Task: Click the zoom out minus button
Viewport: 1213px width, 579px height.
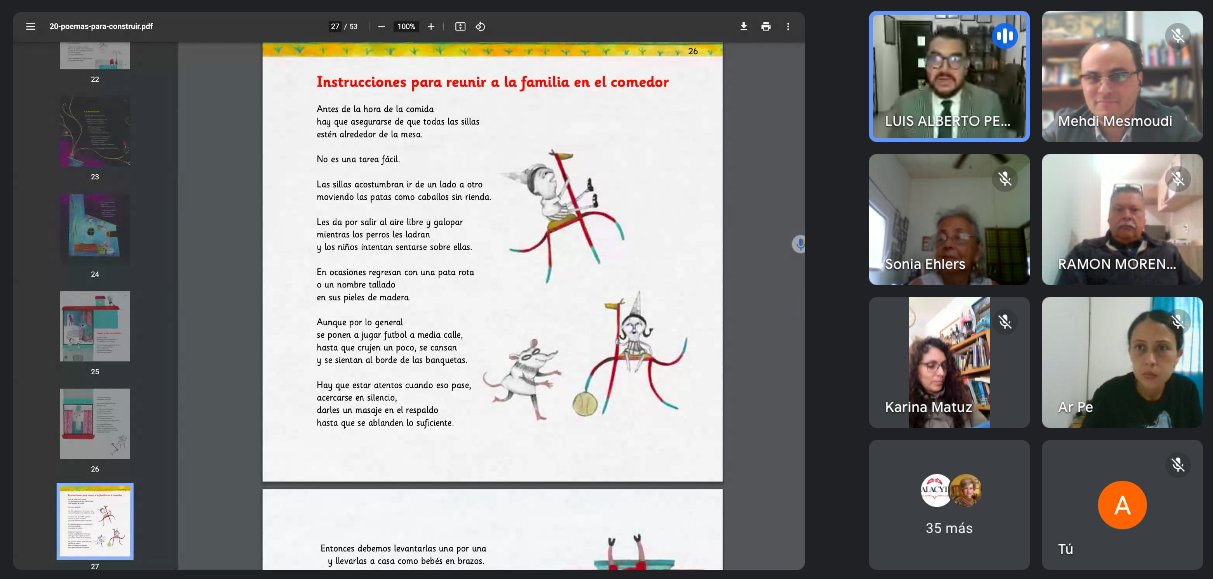Action: click(382, 27)
